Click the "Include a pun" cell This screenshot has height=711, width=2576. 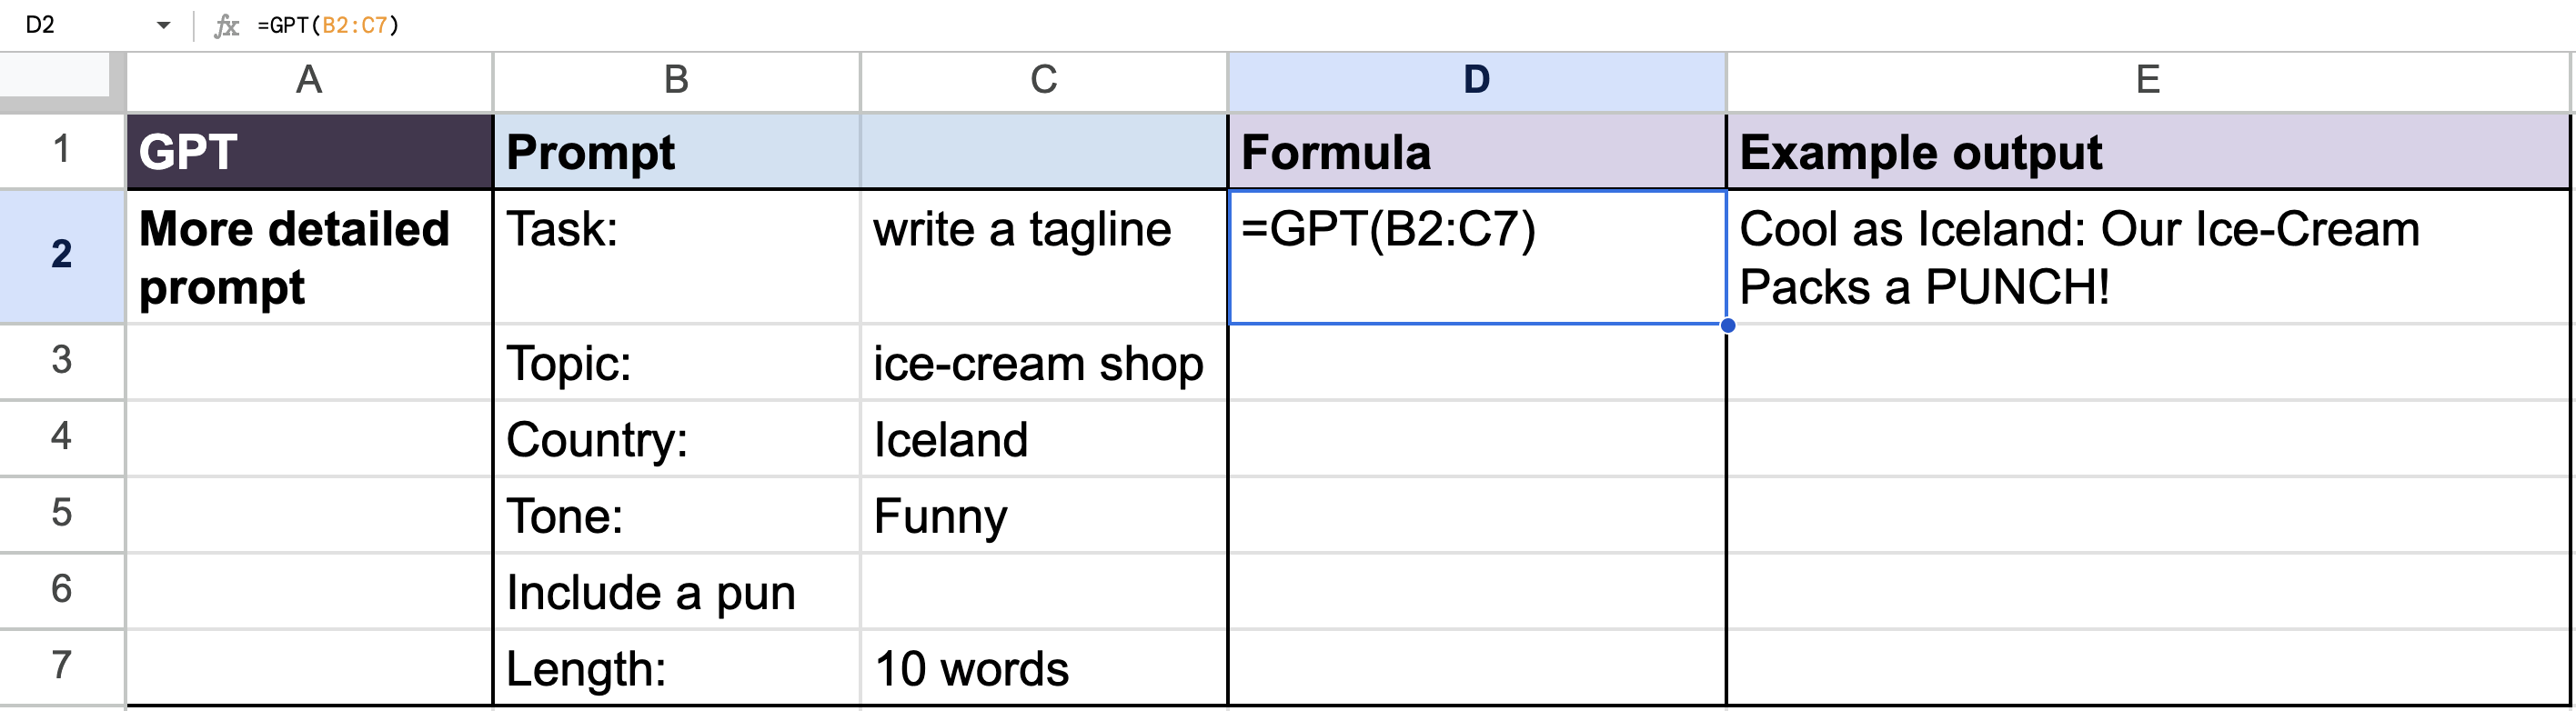(676, 592)
